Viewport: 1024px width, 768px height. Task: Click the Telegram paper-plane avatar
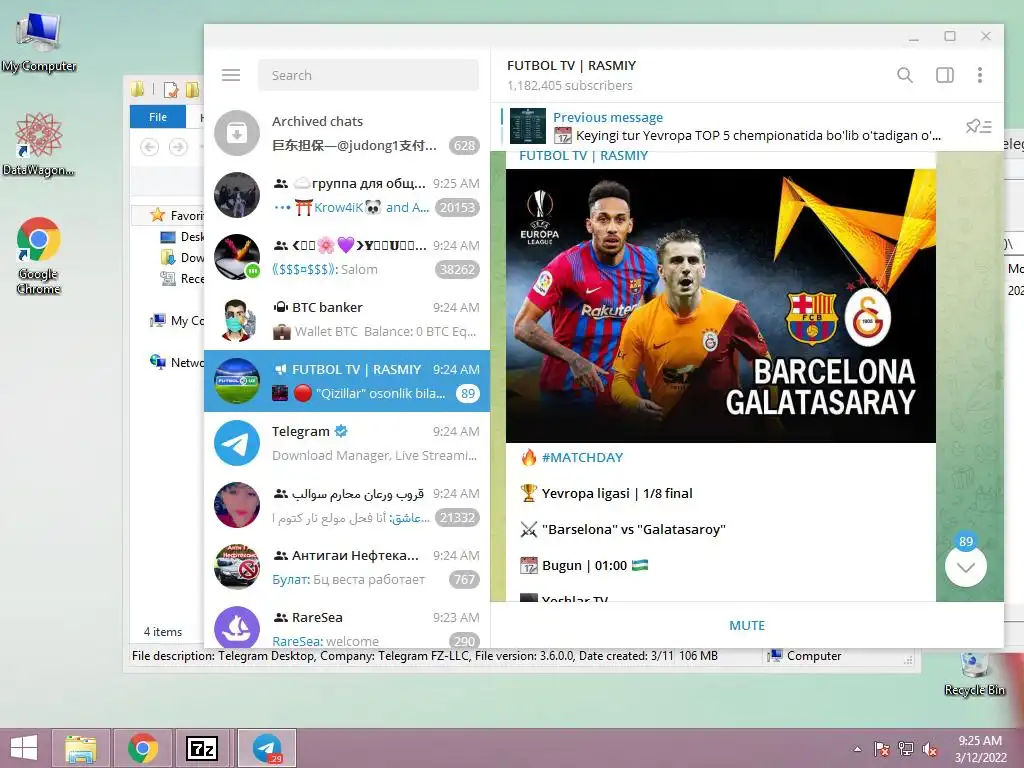click(x=237, y=443)
